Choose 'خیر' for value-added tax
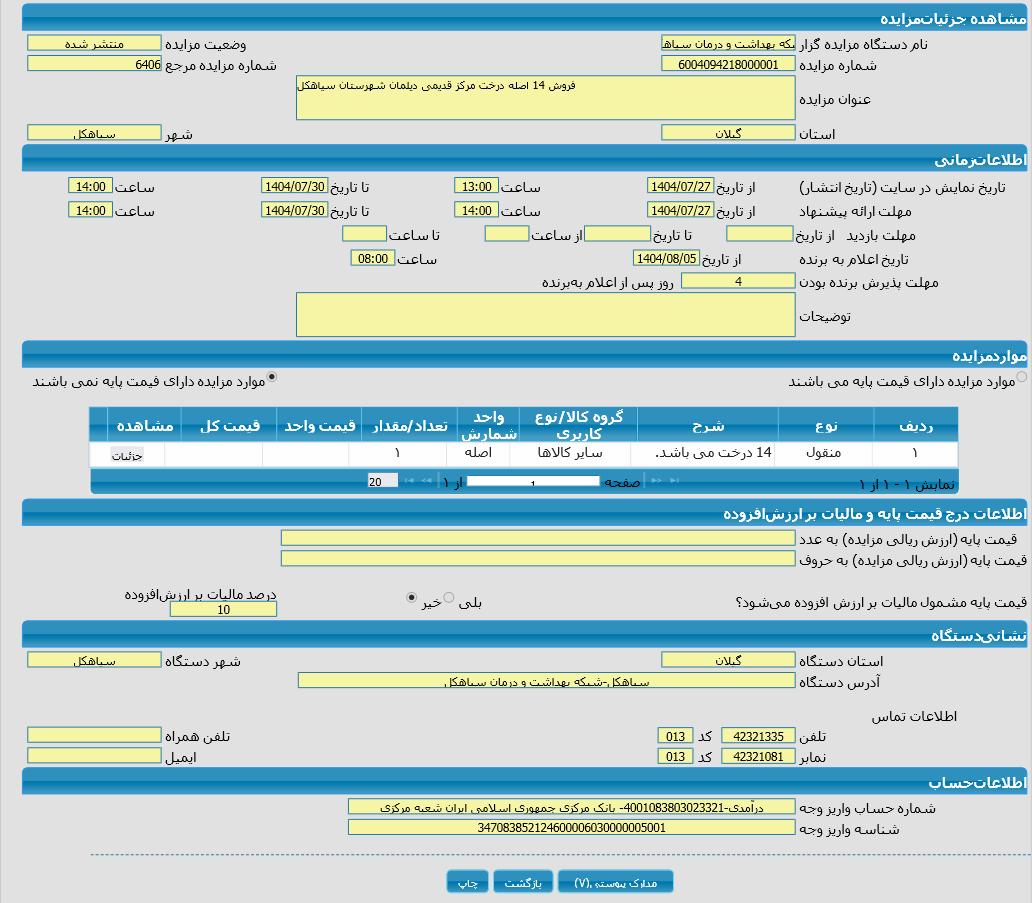 coord(411,598)
